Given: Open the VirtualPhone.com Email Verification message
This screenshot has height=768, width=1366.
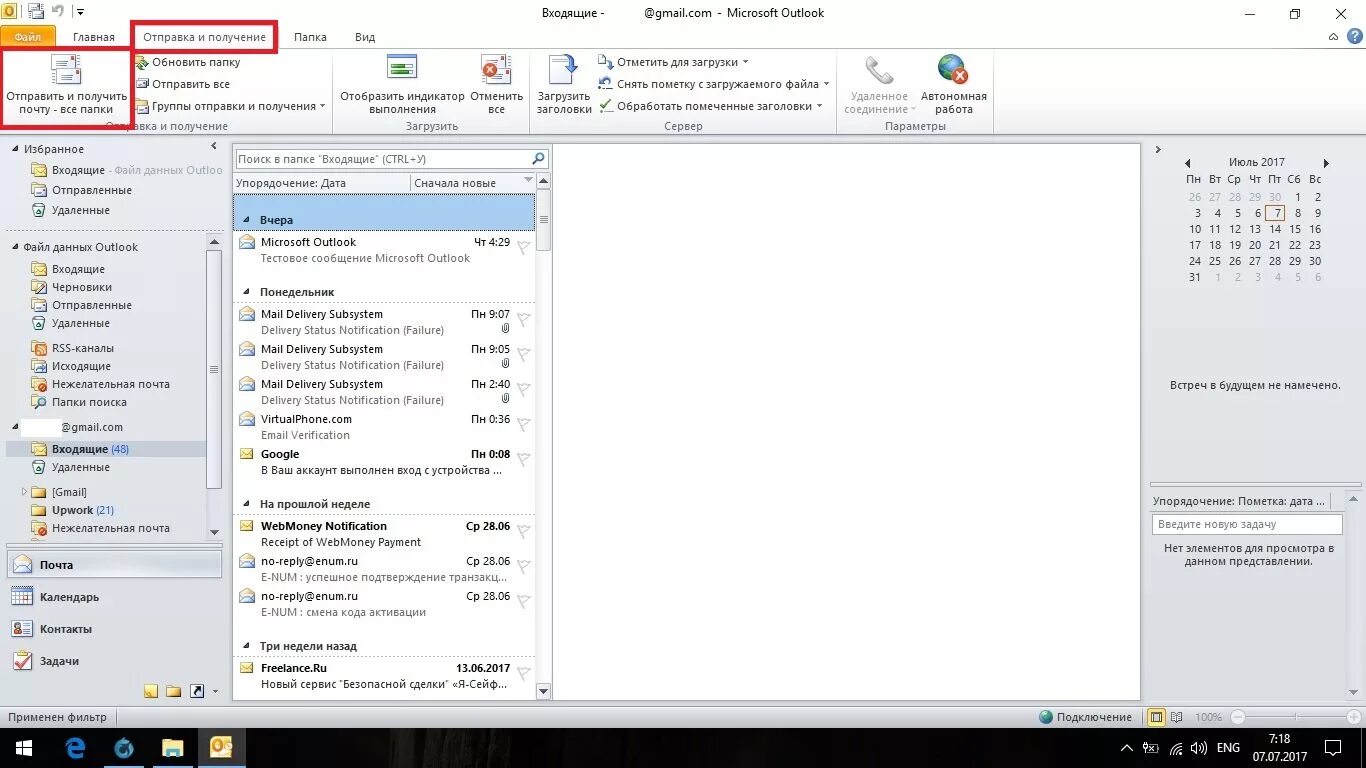Looking at the screenshot, I should click(x=384, y=427).
